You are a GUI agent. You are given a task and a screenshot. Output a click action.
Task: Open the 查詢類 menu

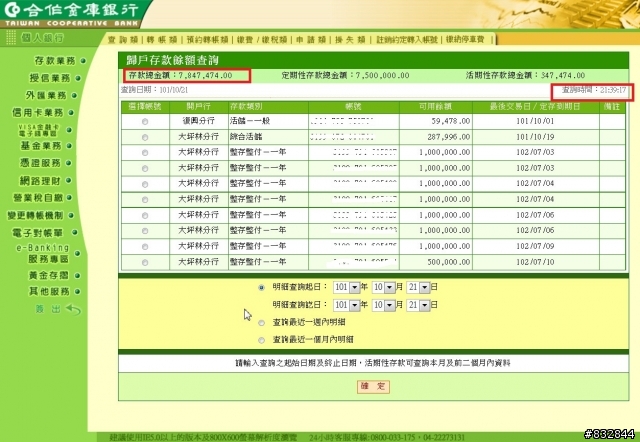[x=123, y=40]
